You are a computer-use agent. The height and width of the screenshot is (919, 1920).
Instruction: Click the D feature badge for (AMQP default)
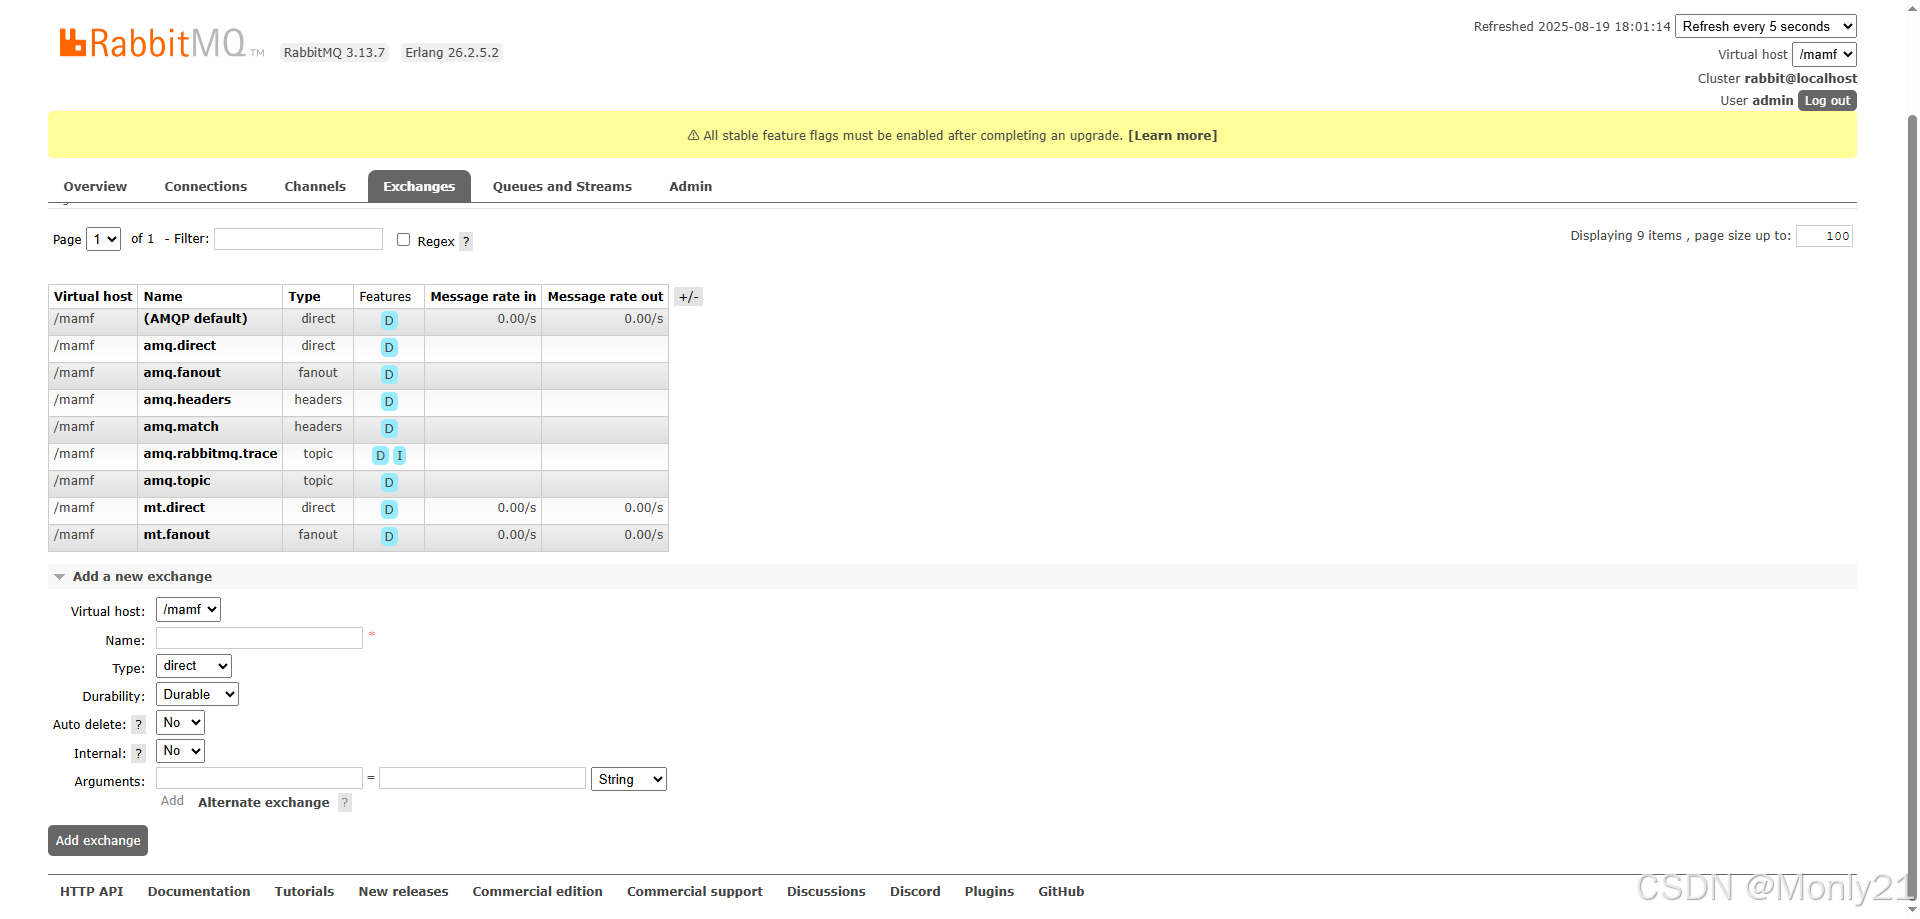pyautogui.click(x=389, y=321)
